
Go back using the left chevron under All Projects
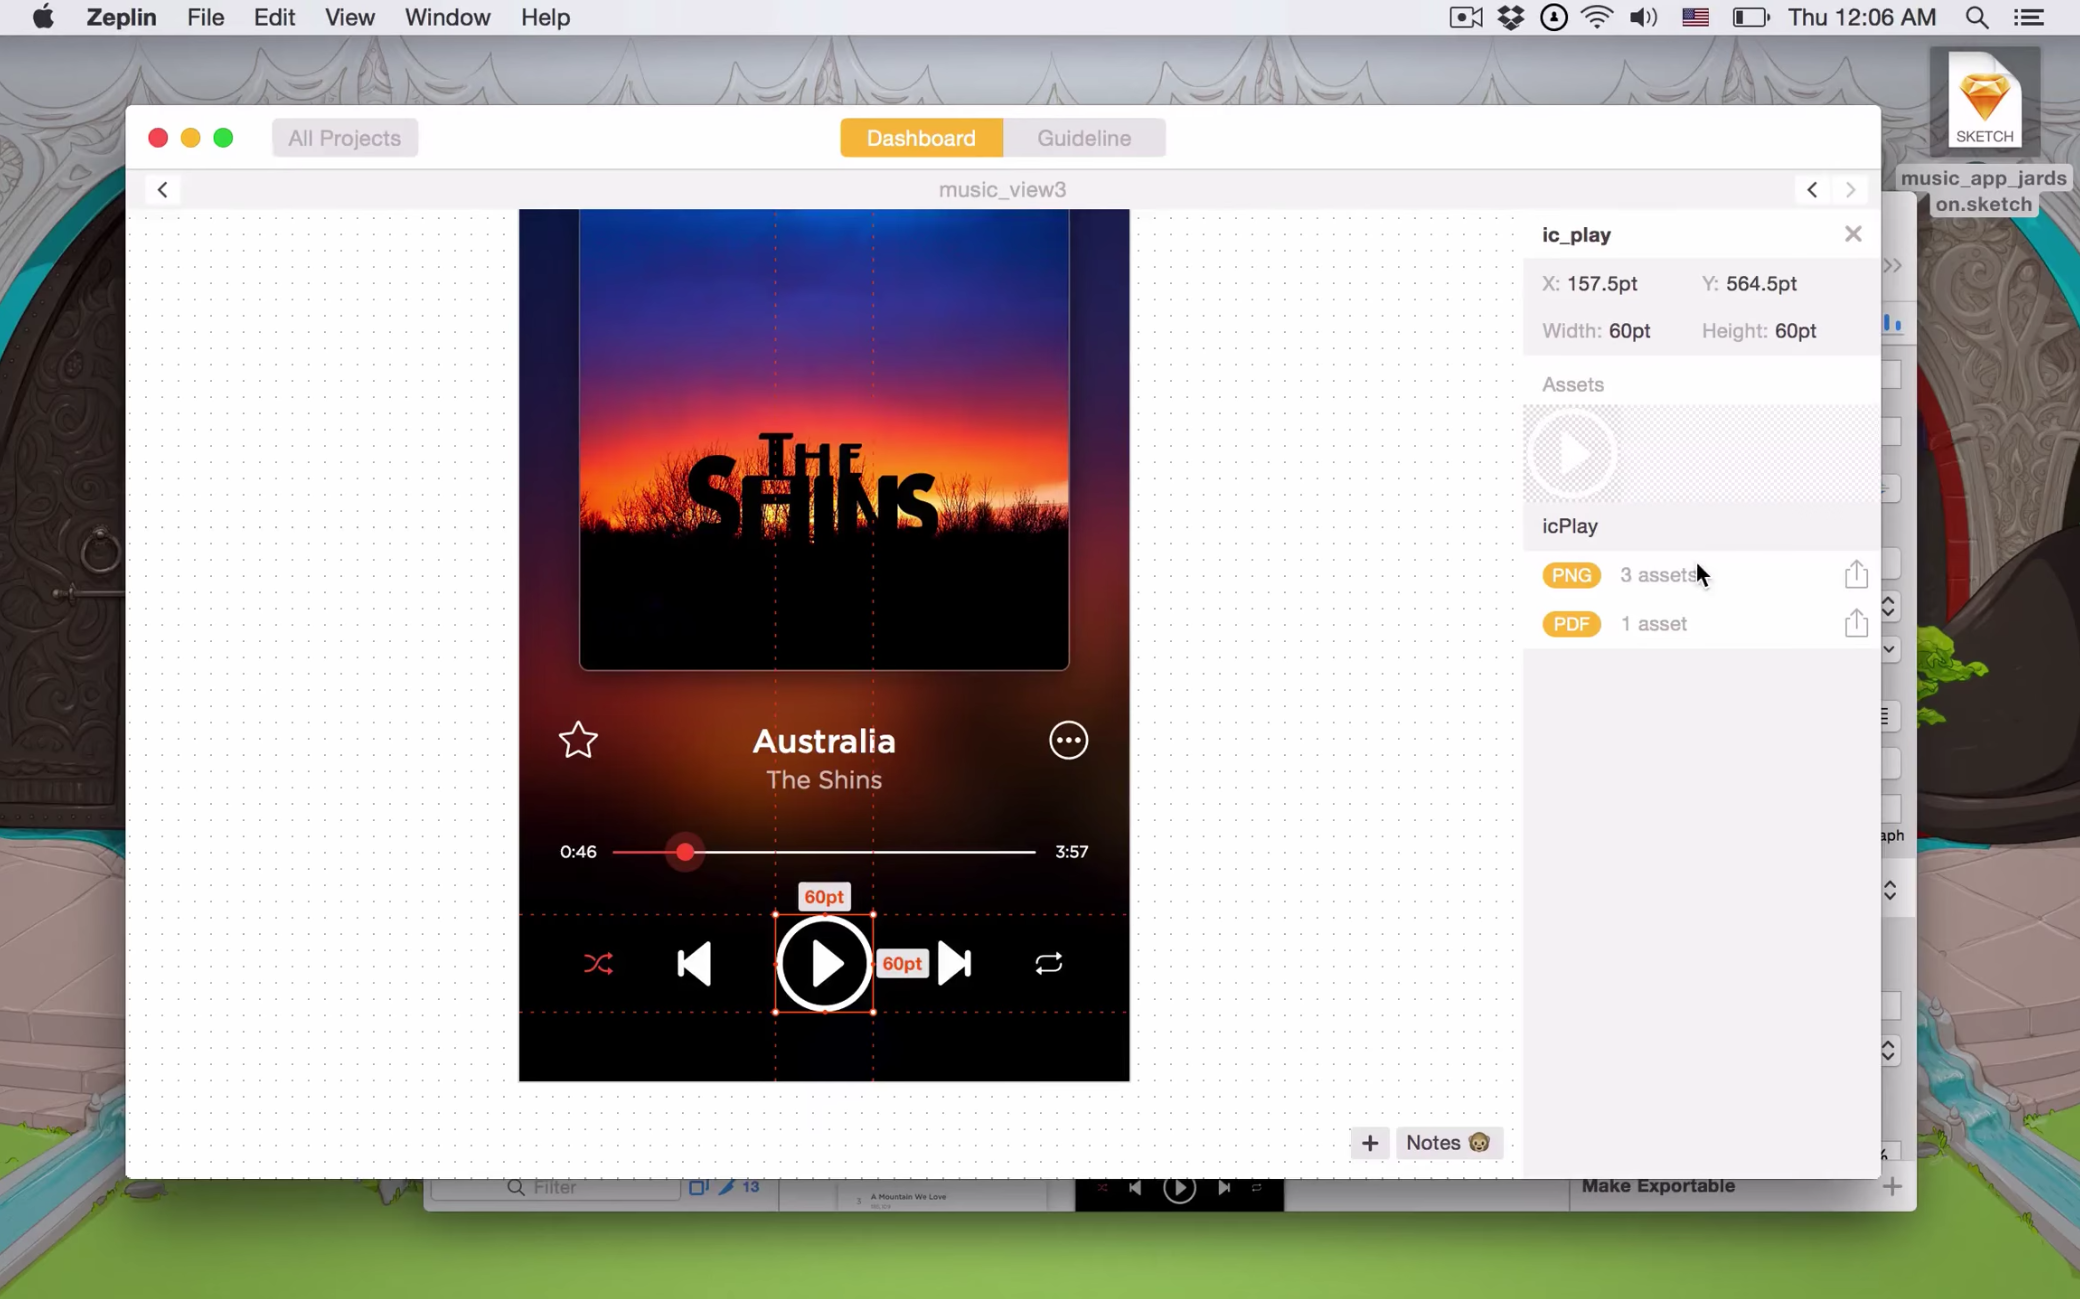coord(162,189)
